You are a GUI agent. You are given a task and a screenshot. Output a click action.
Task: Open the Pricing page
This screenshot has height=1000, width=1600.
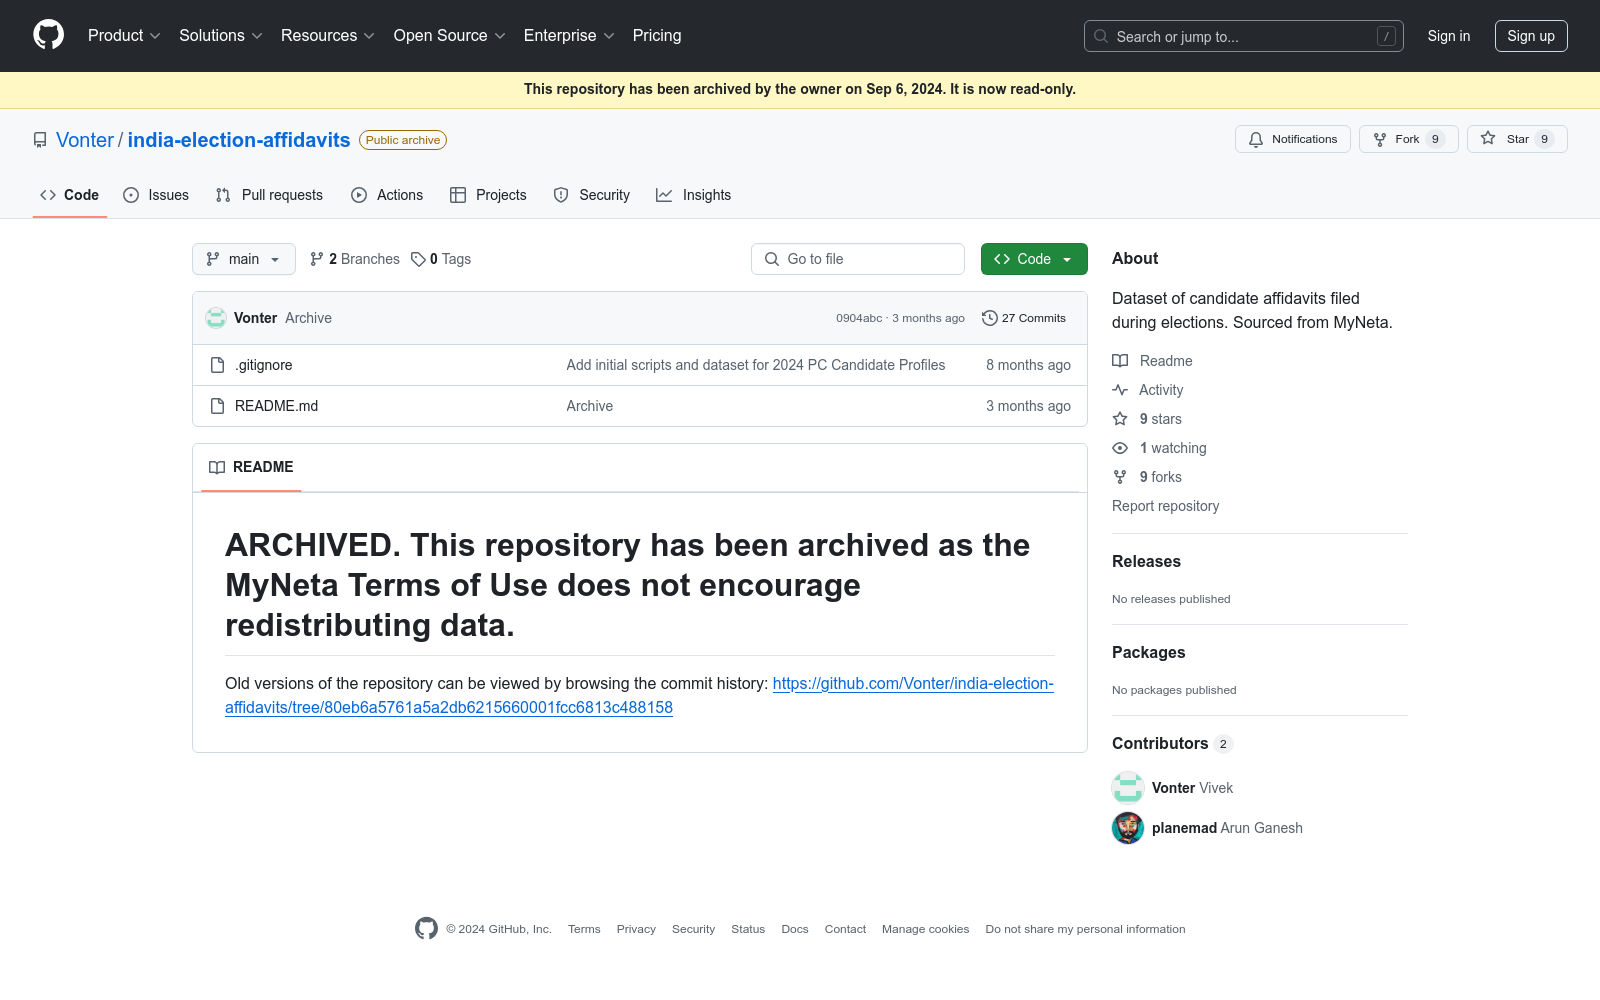coord(657,36)
